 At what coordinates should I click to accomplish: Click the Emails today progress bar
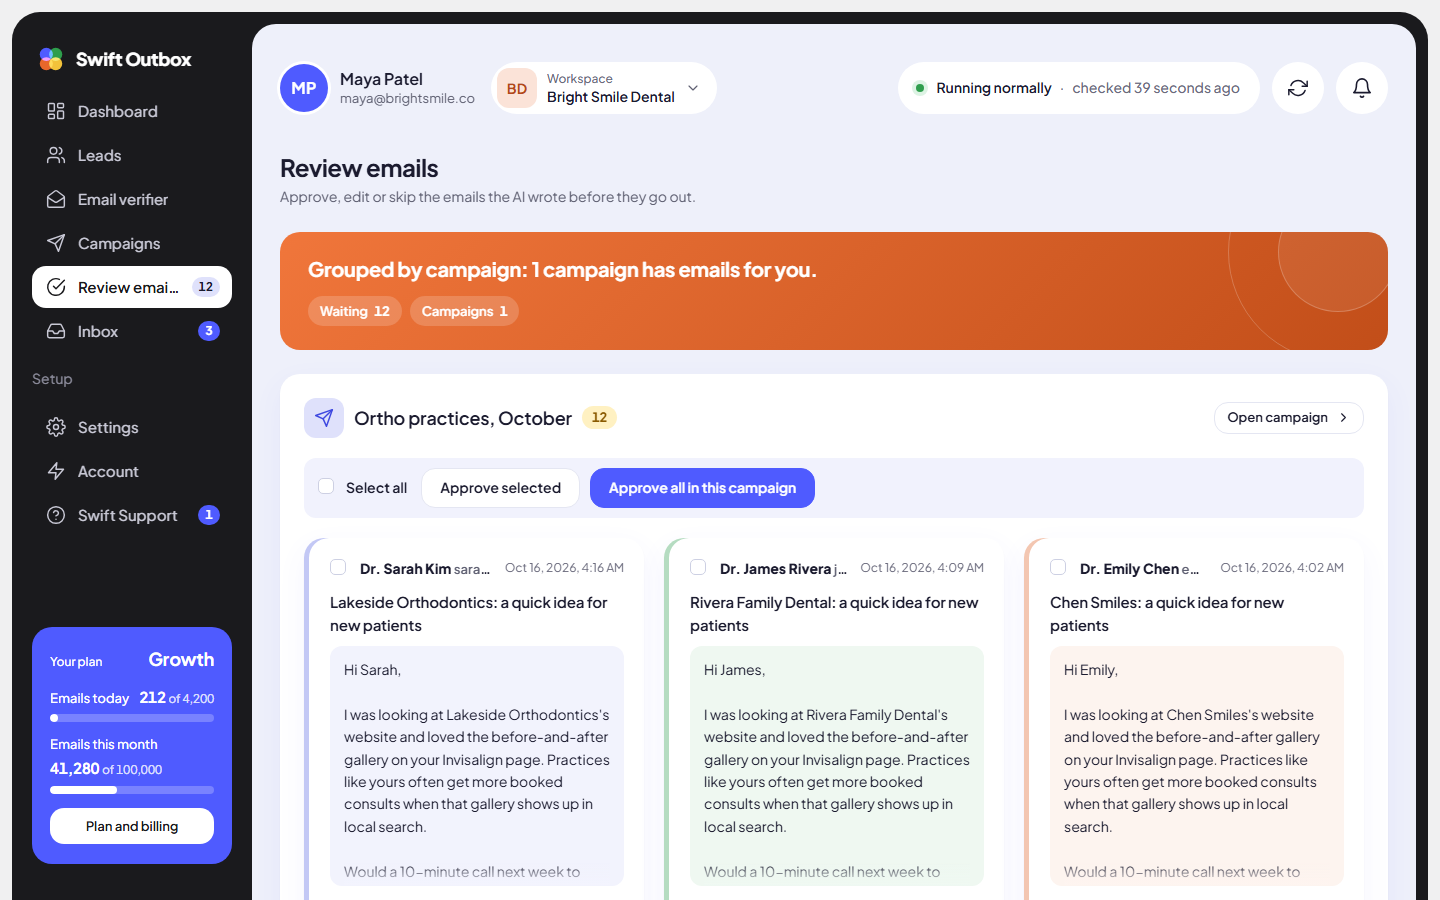point(132,718)
